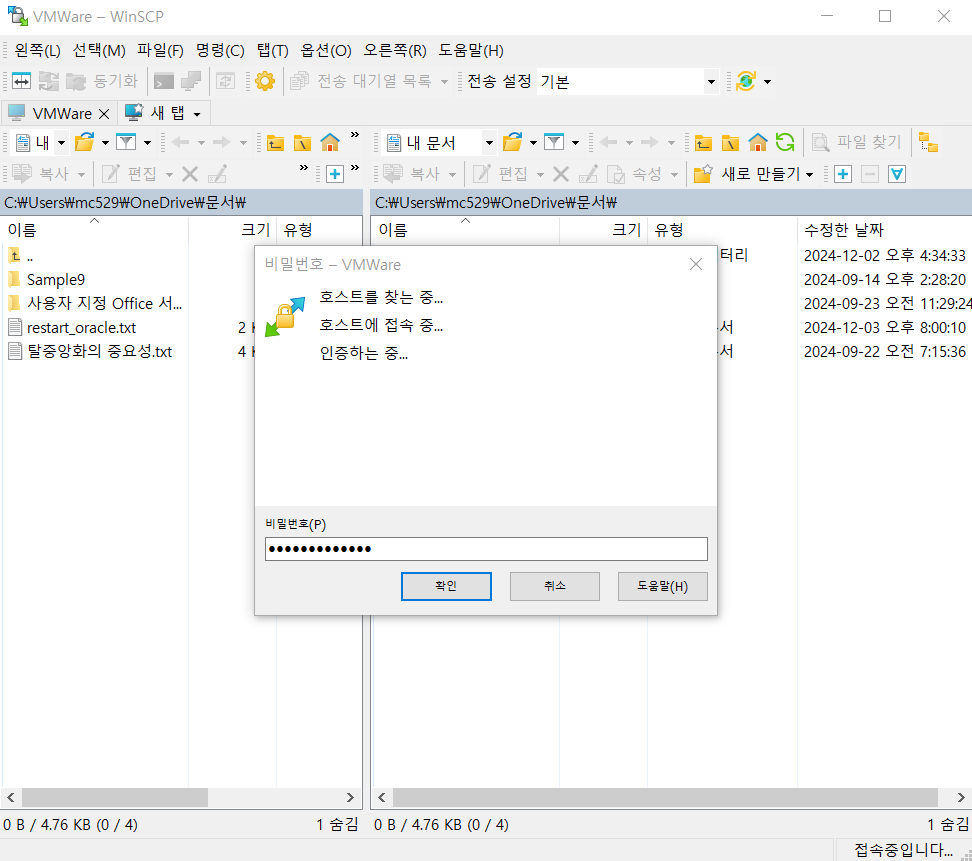Click the left panel delete X icon
The height and width of the screenshot is (861, 972).
tap(190, 174)
